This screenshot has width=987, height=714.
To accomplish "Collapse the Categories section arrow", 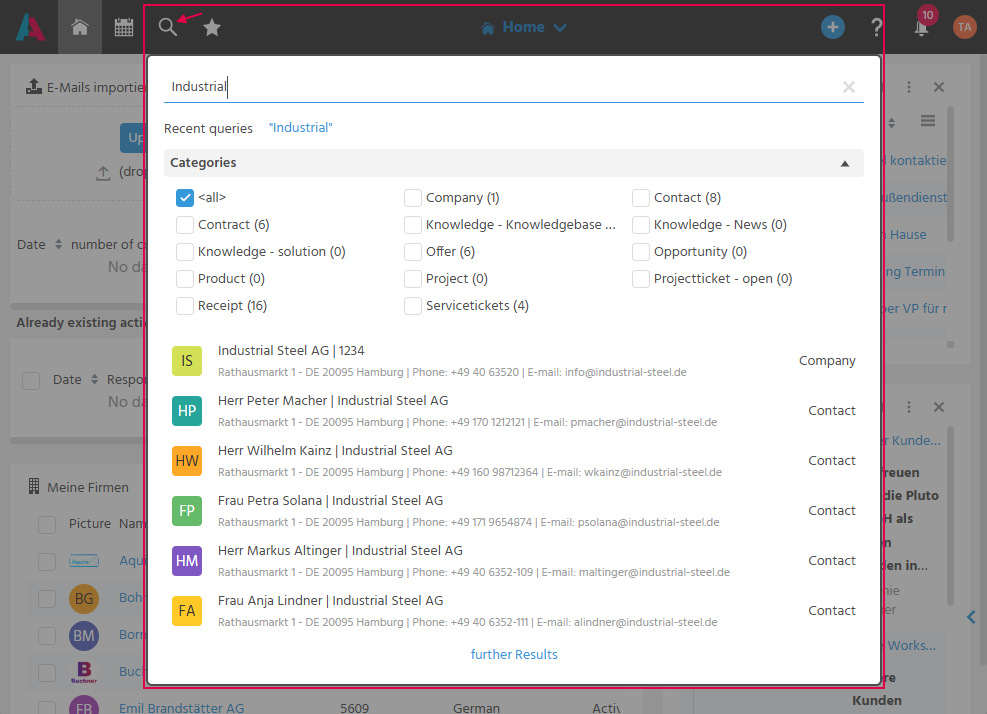I will [845, 164].
